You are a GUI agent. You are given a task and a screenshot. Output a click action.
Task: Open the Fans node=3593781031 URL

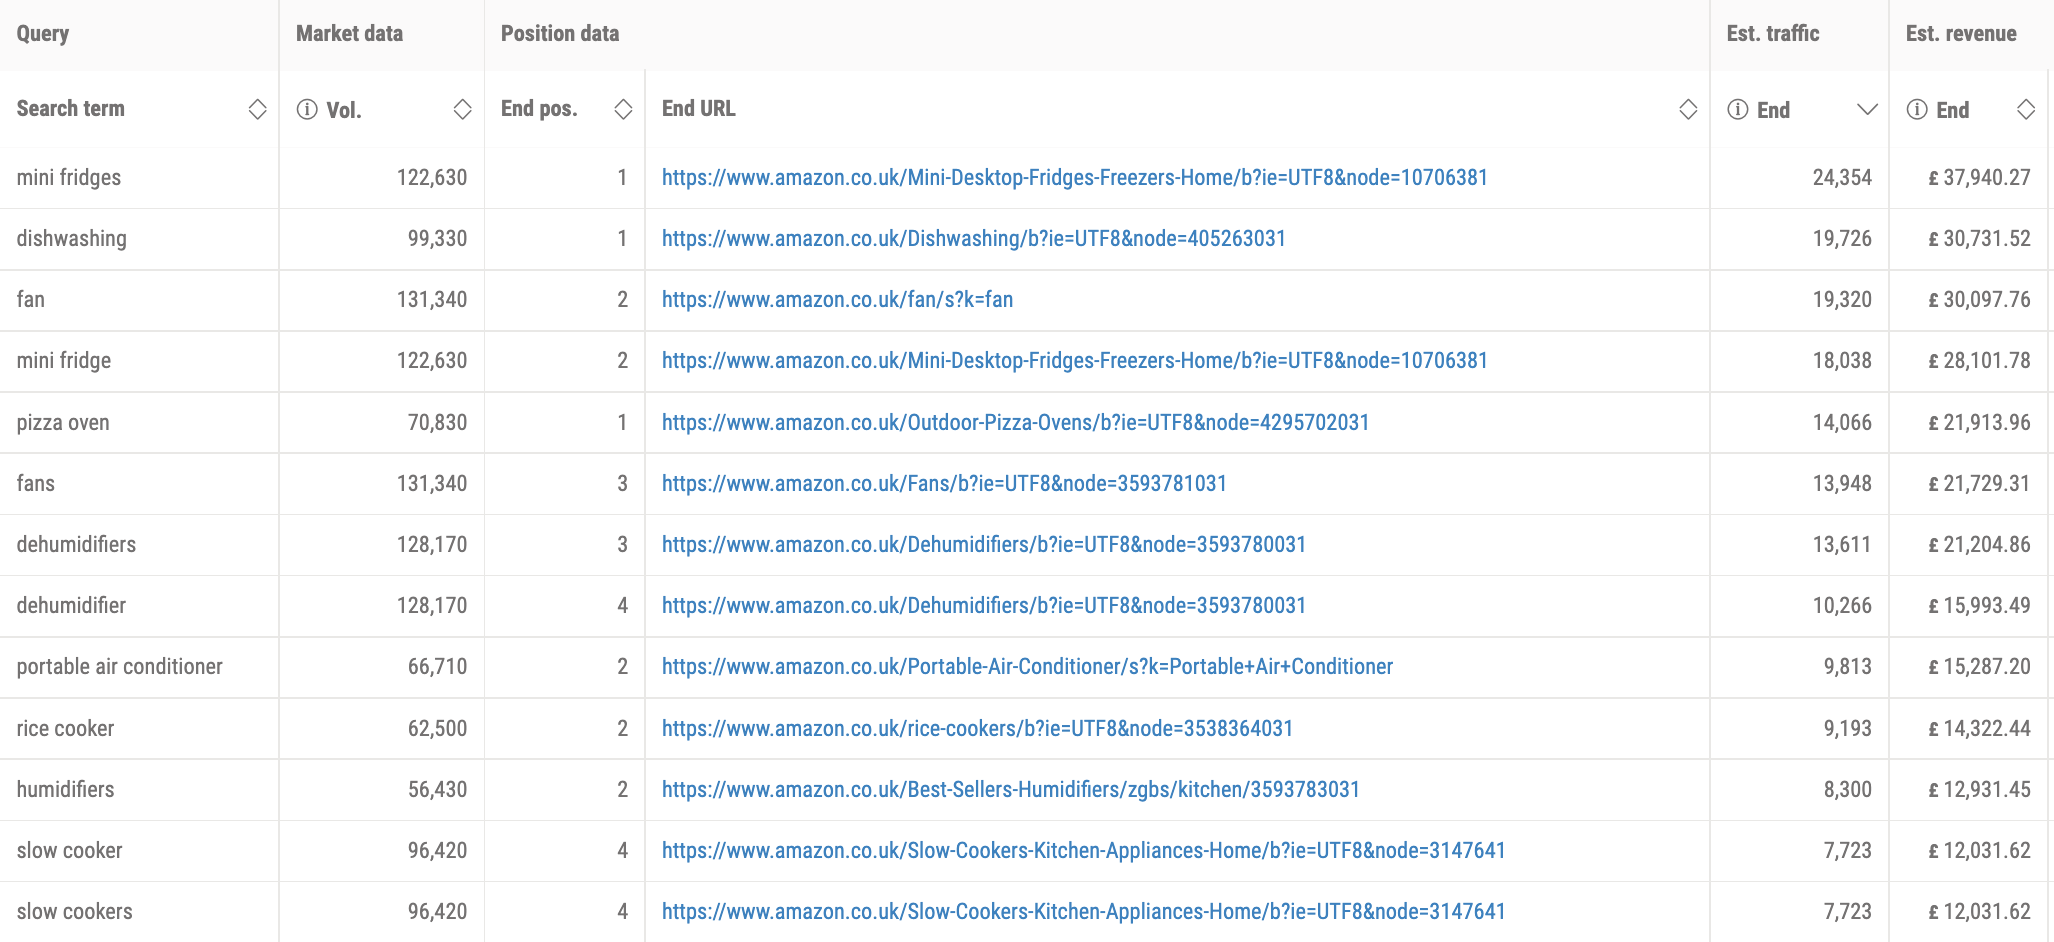coord(944,484)
